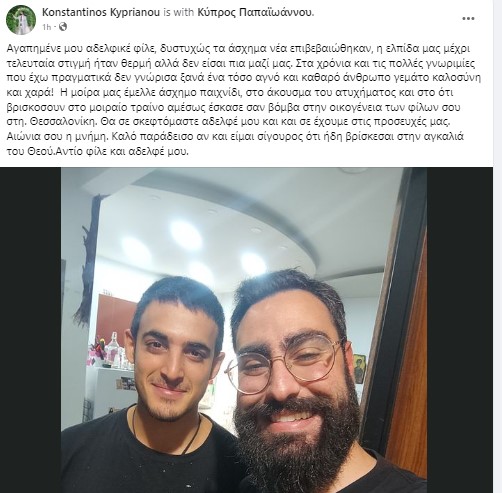The image size is (502, 493).
Task: Click the "is with" text in header
Action: click(x=179, y=13)
